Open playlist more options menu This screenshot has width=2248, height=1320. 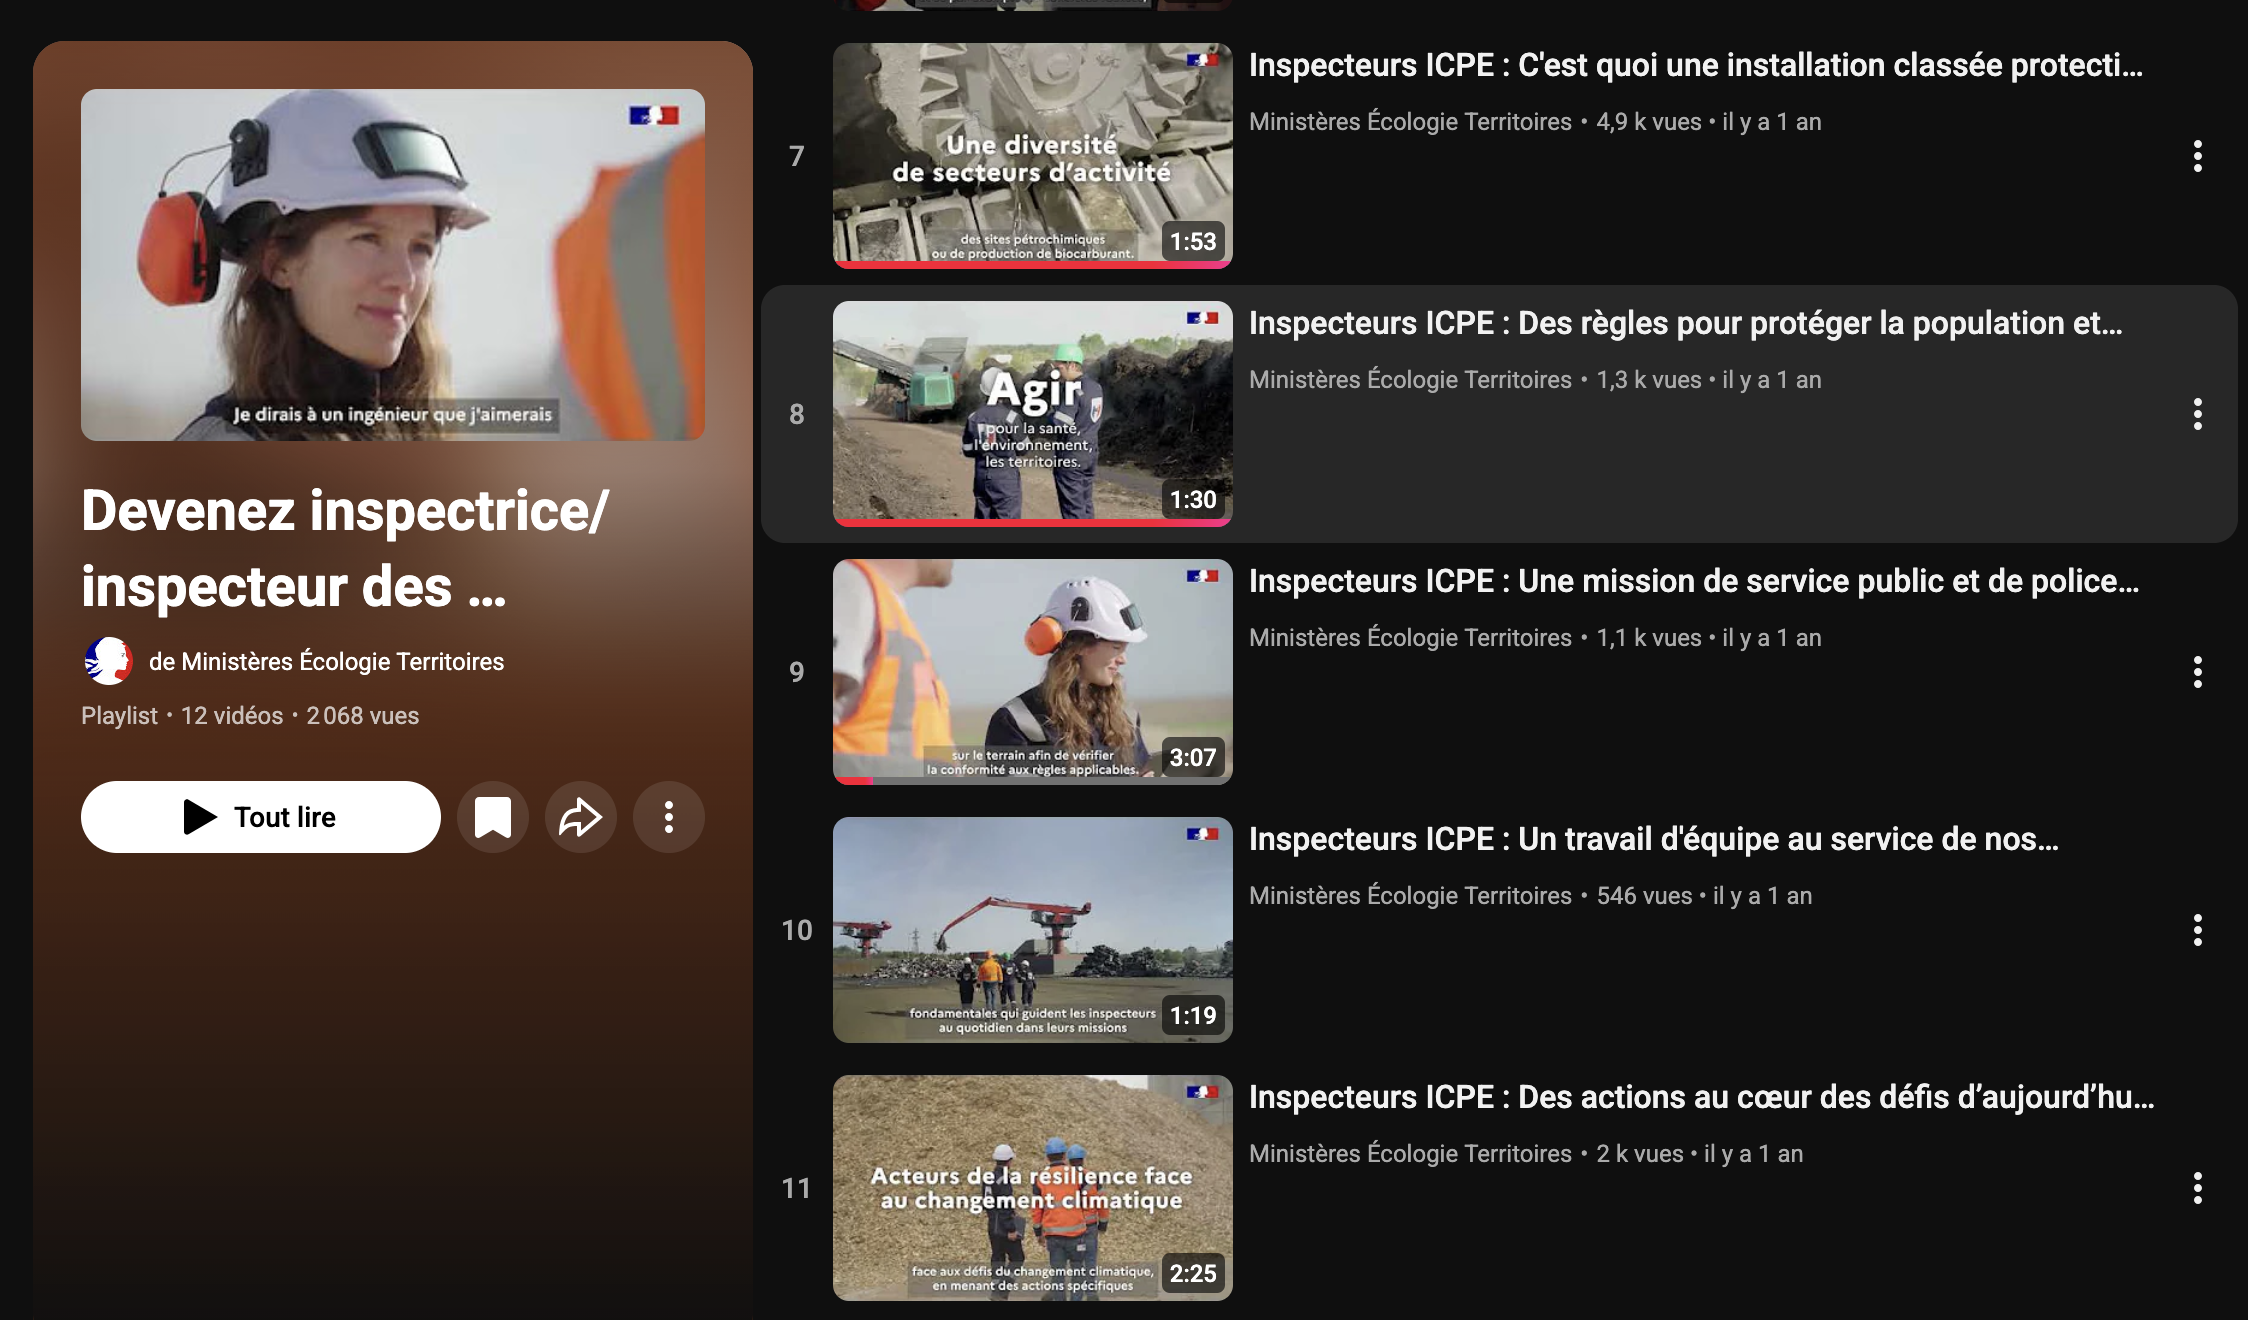(668, 817)
